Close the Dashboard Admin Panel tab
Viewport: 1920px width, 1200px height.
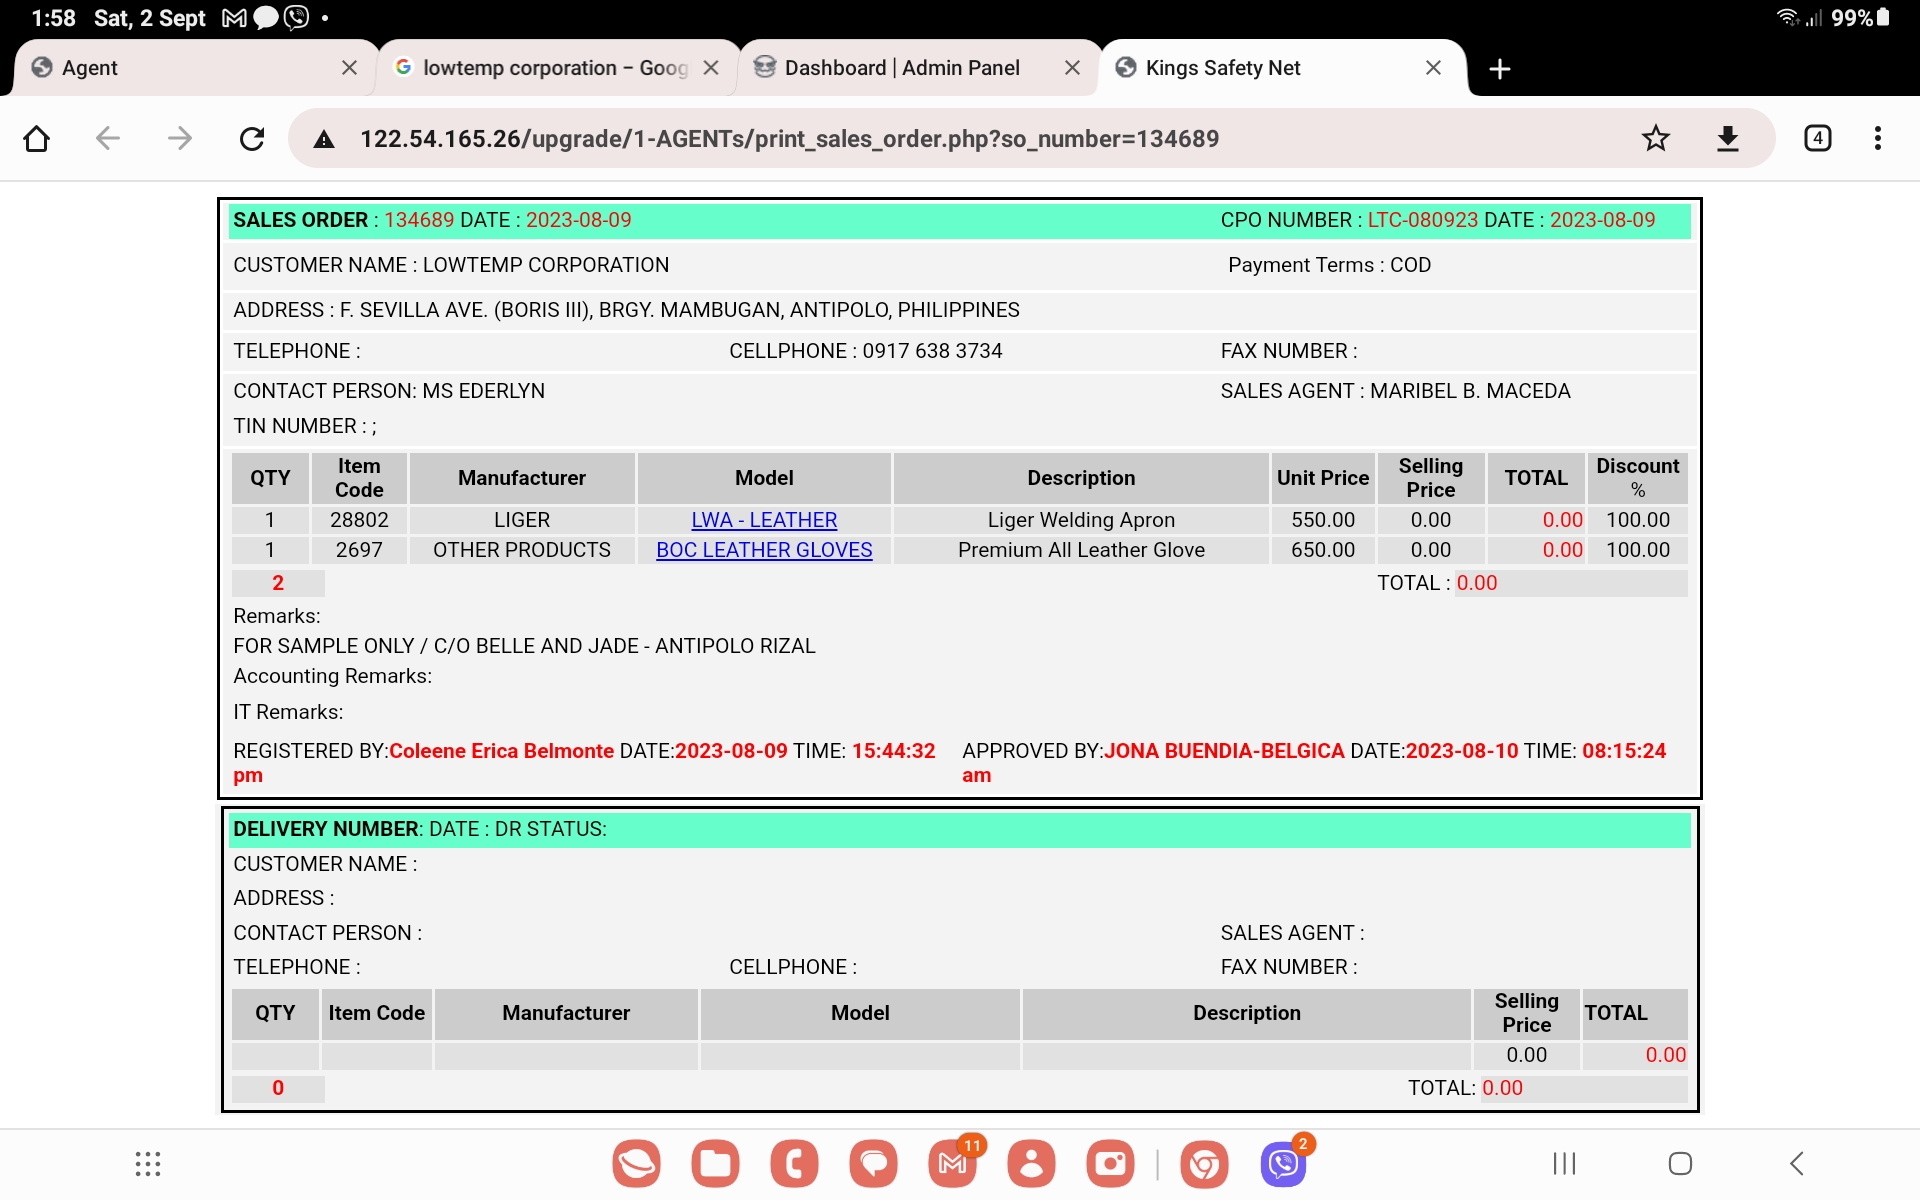(x=1072, y=67)
